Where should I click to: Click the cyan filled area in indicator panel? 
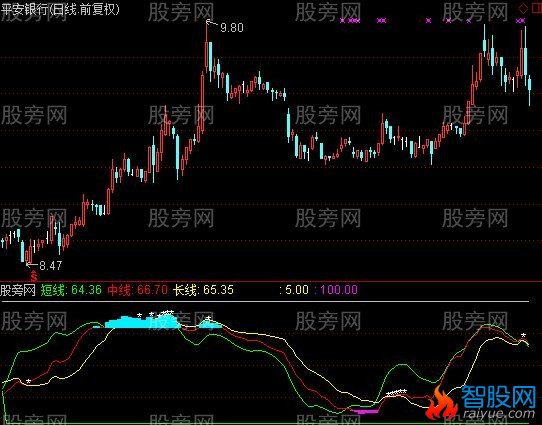click(143, 322)
